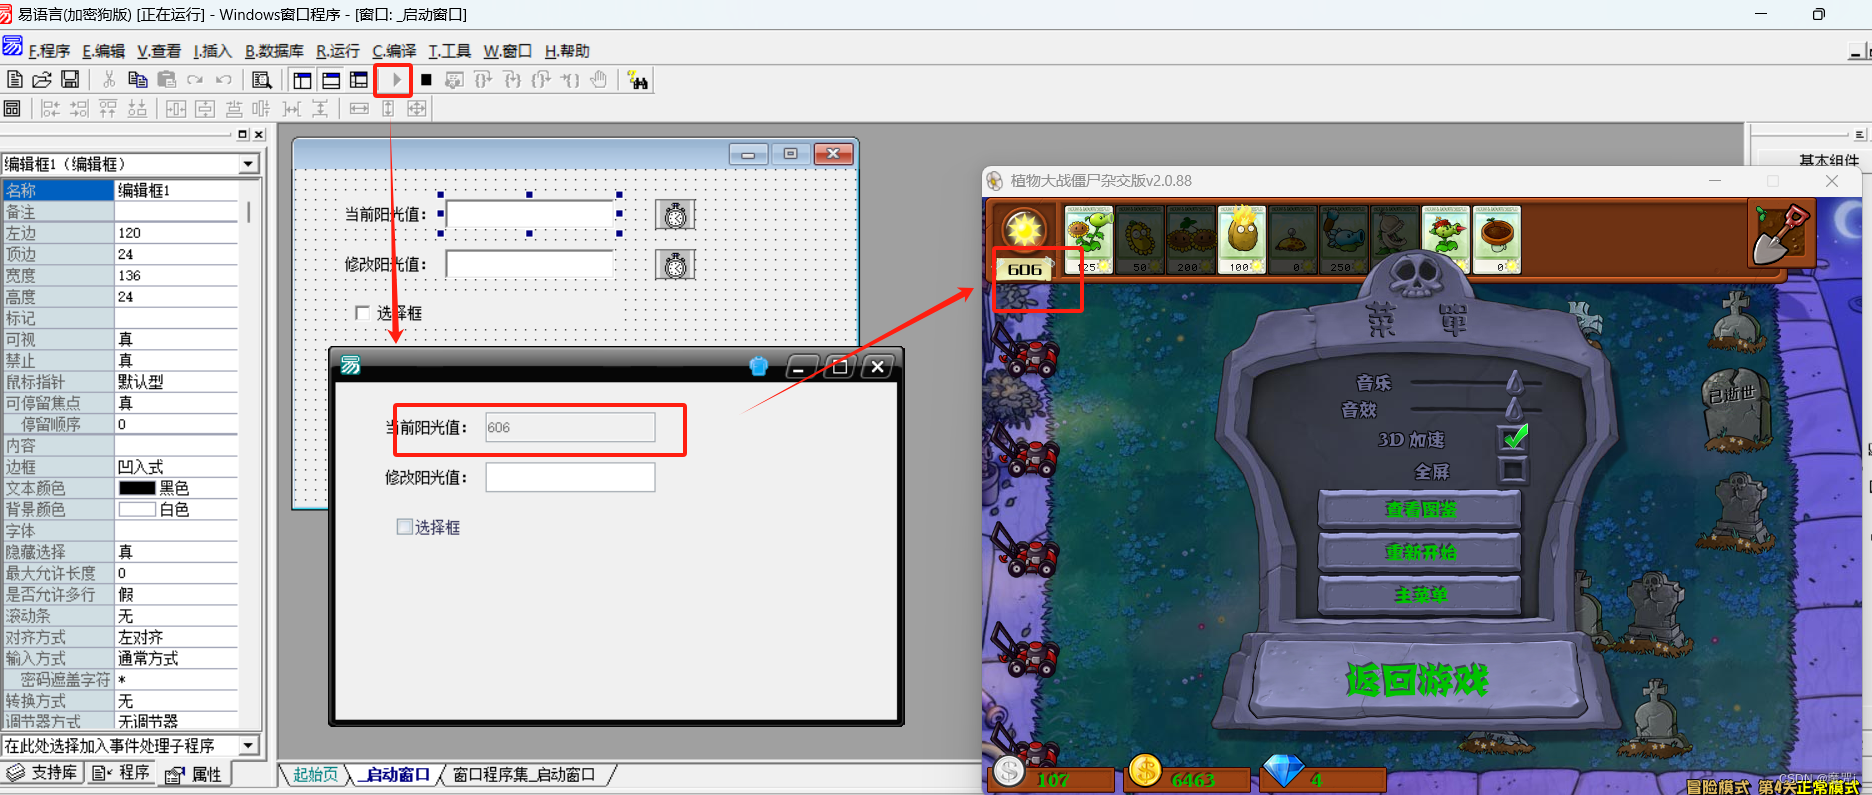Click the 边框 property value 凹入式
Screen dimensions: 1872x795
tap(176, 467)
